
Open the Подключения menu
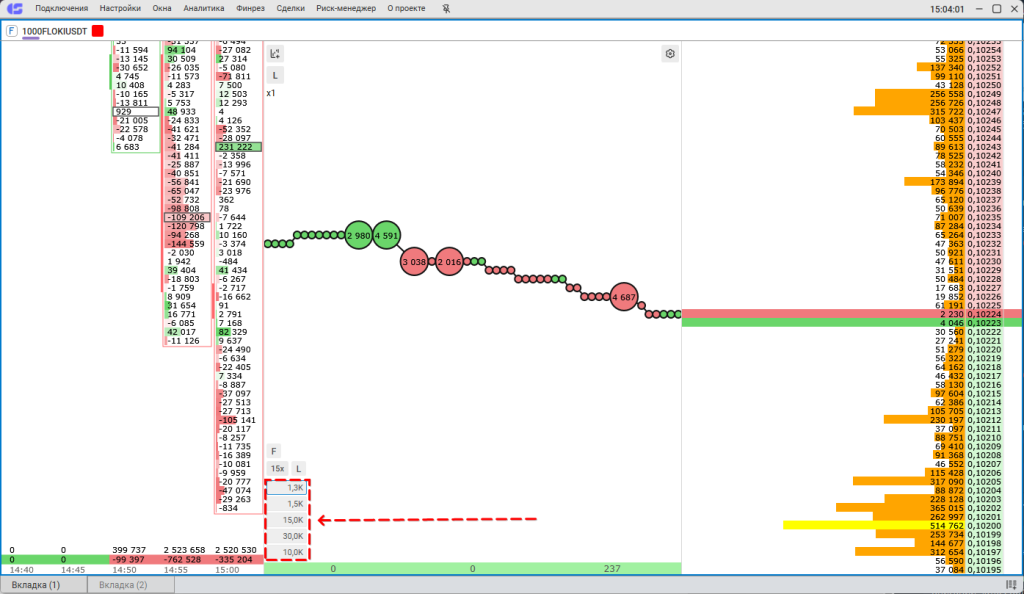point(62,9)
